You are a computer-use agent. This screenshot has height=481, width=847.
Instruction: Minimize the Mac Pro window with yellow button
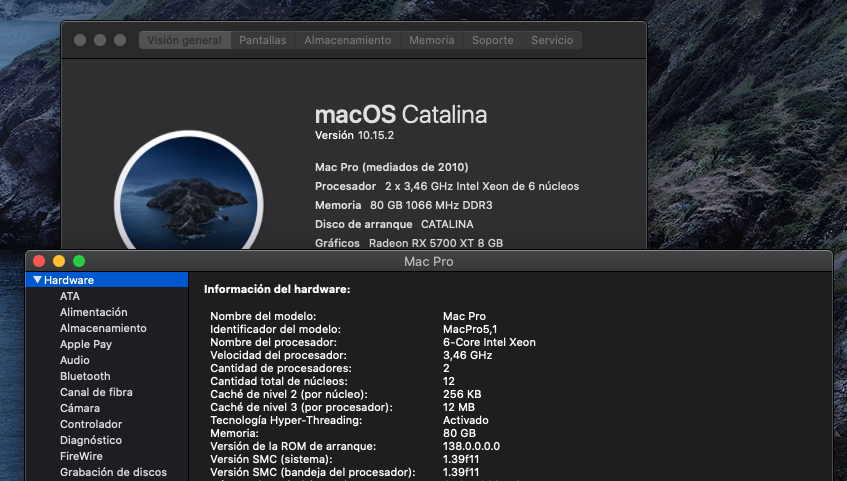[59, 262]
